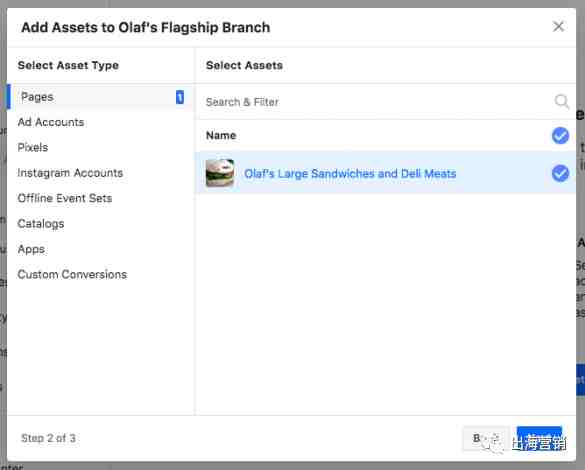The image size is (585, 470).
Task: Open the Pixels asset type
Action: (33, 148)
